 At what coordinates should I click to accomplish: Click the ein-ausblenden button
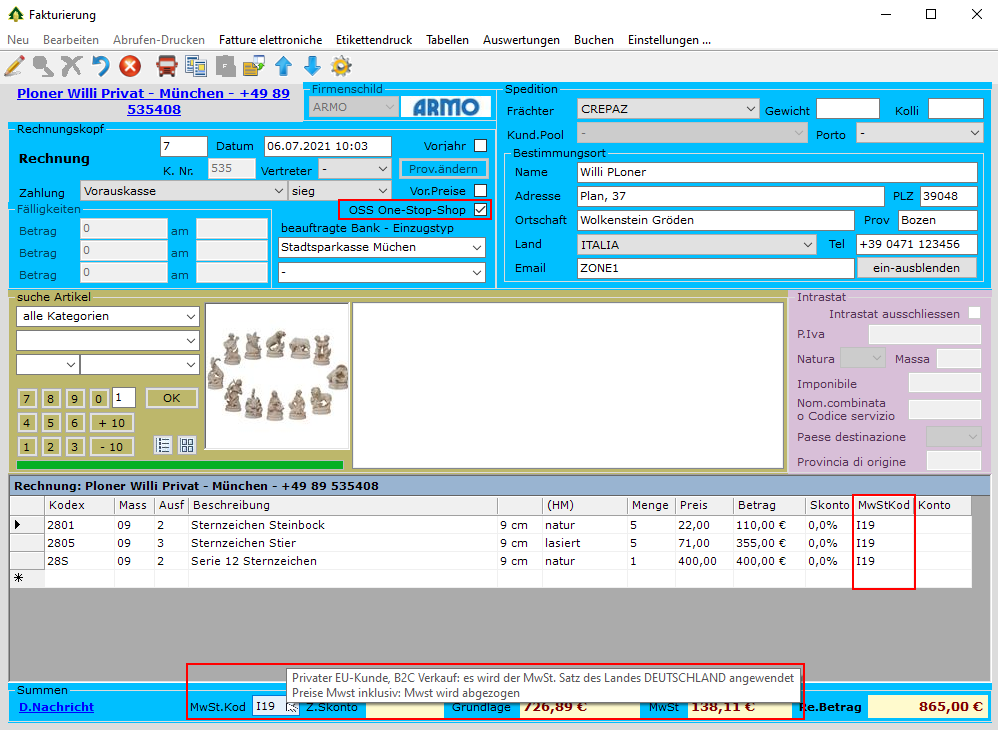(916, 268)
